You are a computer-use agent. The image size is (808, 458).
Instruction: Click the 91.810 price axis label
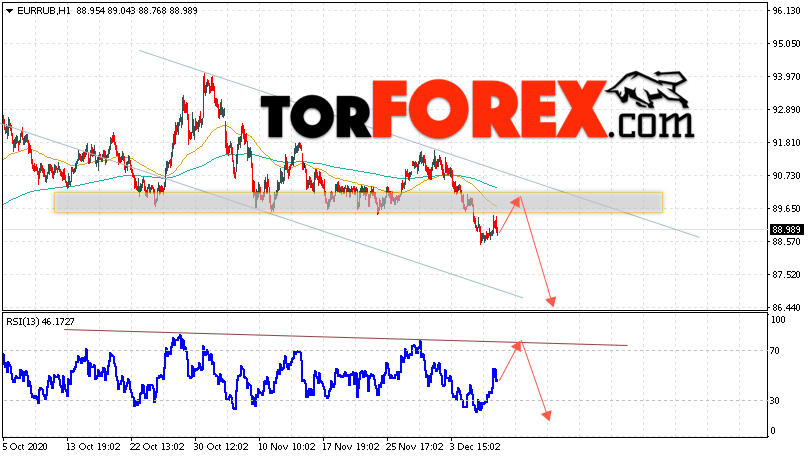coord(786,143)
